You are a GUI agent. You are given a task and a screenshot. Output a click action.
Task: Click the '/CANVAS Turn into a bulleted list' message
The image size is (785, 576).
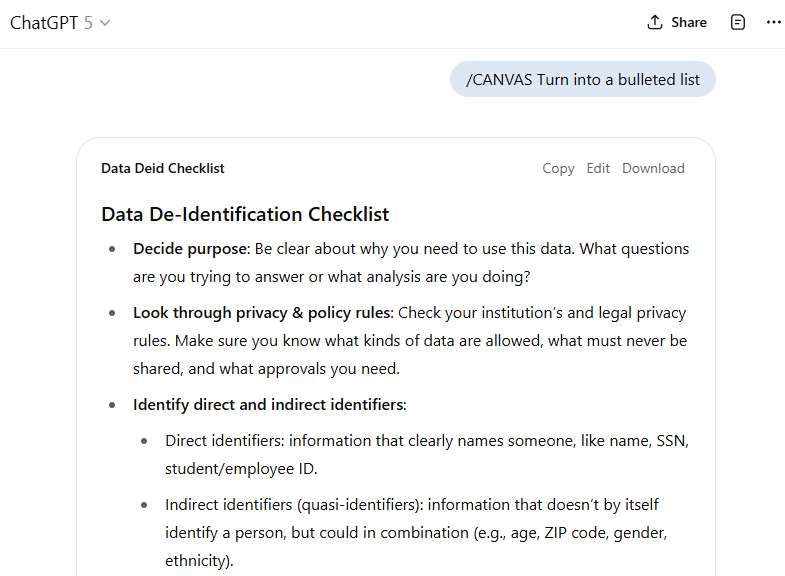click(583, 80)
